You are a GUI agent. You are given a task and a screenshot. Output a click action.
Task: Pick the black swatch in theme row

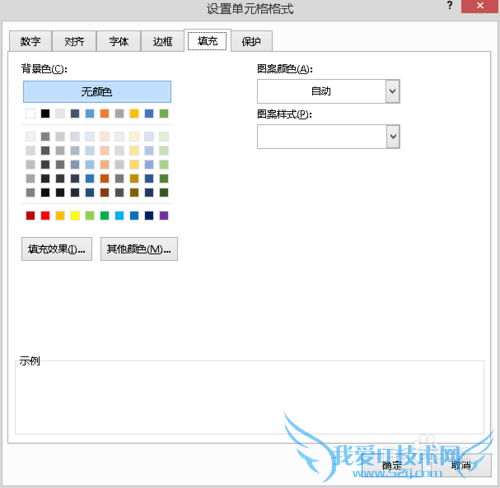pyautogui.click(x=45, y=114)
